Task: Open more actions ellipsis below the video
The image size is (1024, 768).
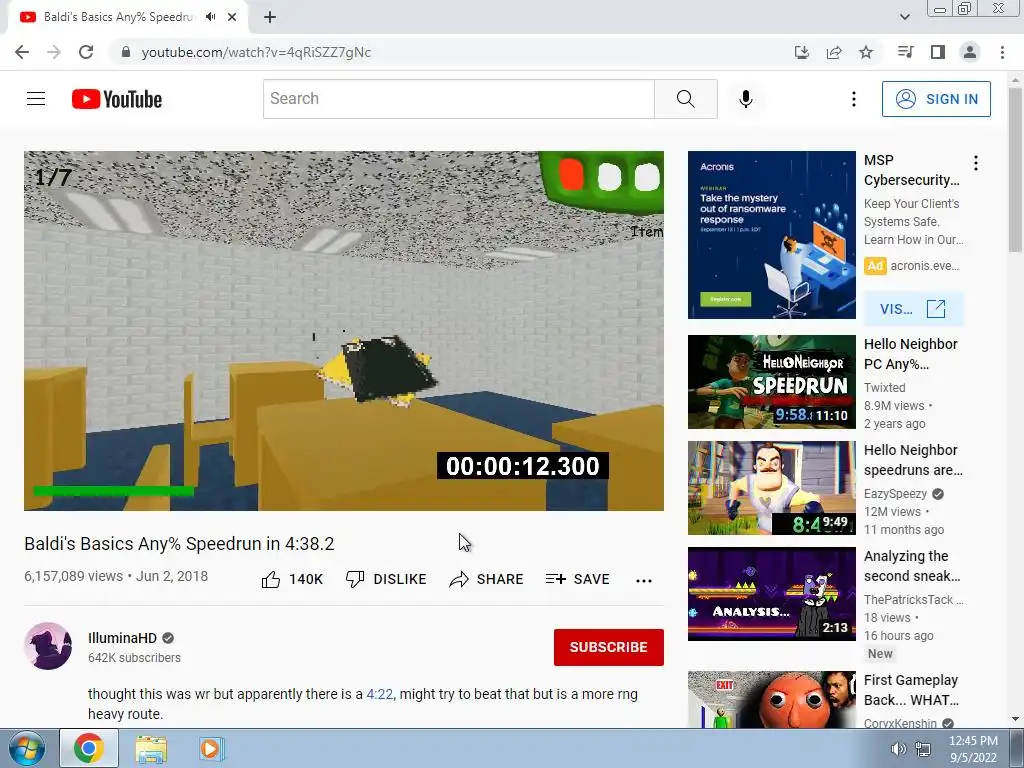Action: click(644, 581)
